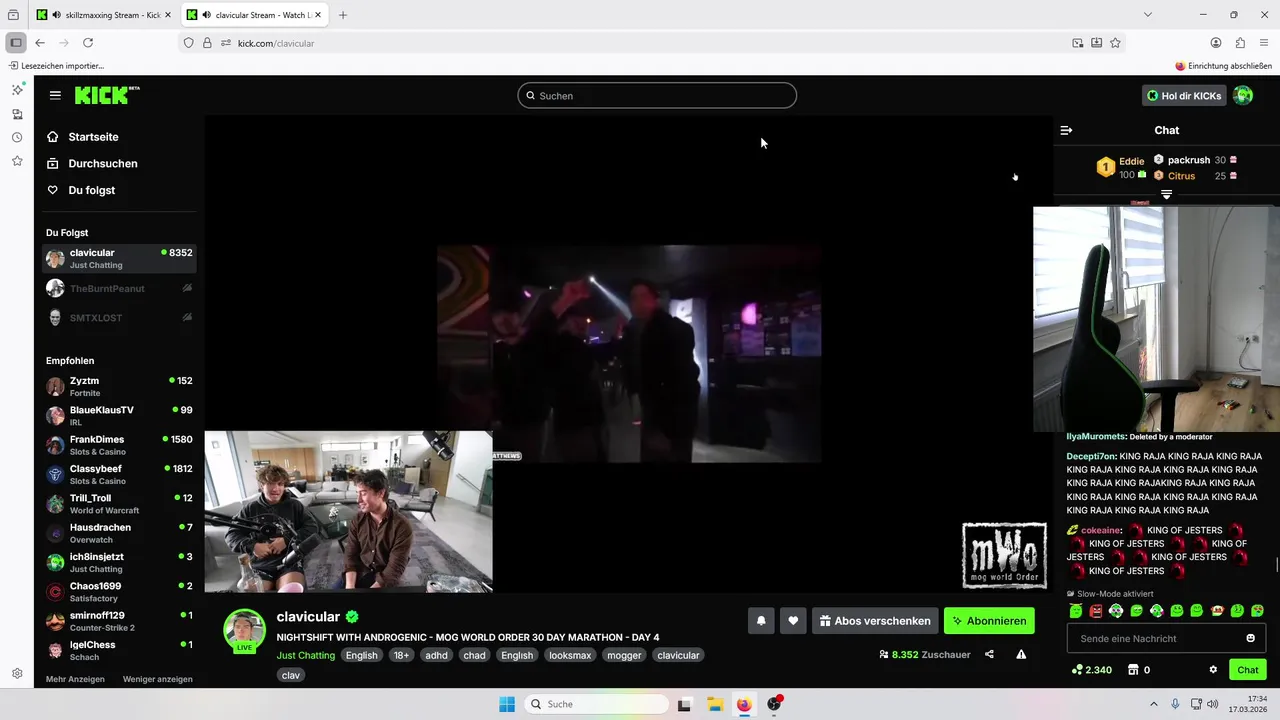The height and width of the screenshot is (720, 1280).
Task: Click the 2.340 channel points balance
Action: (x=1091, y=670)
